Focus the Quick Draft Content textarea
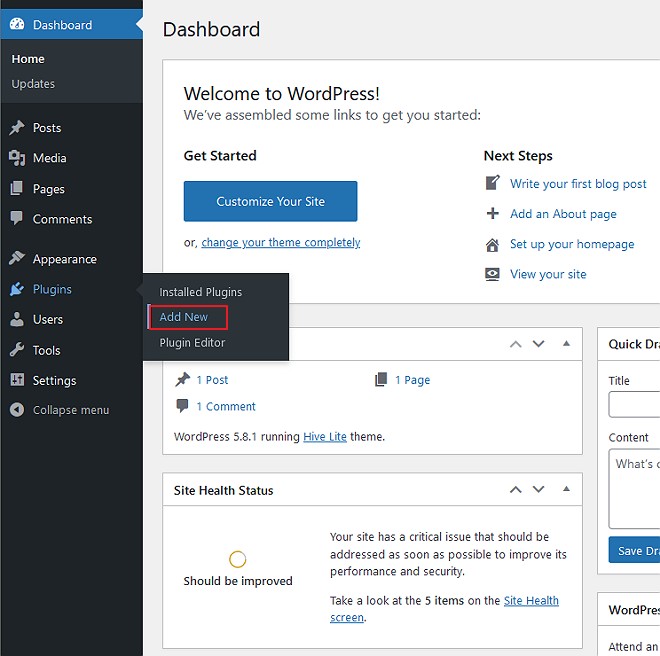The image size is (660, 656). [634, 488]
